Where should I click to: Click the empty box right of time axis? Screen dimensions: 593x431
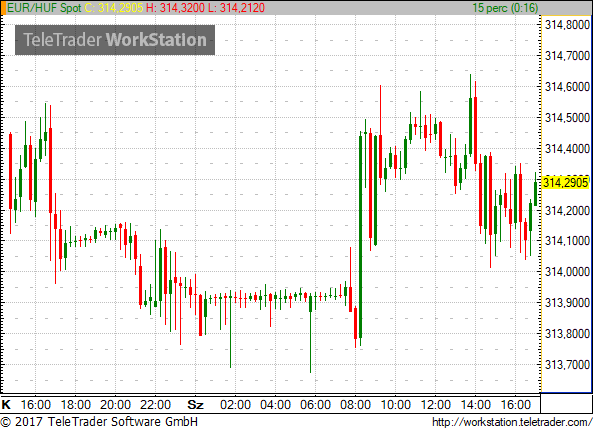pos(566,403)
